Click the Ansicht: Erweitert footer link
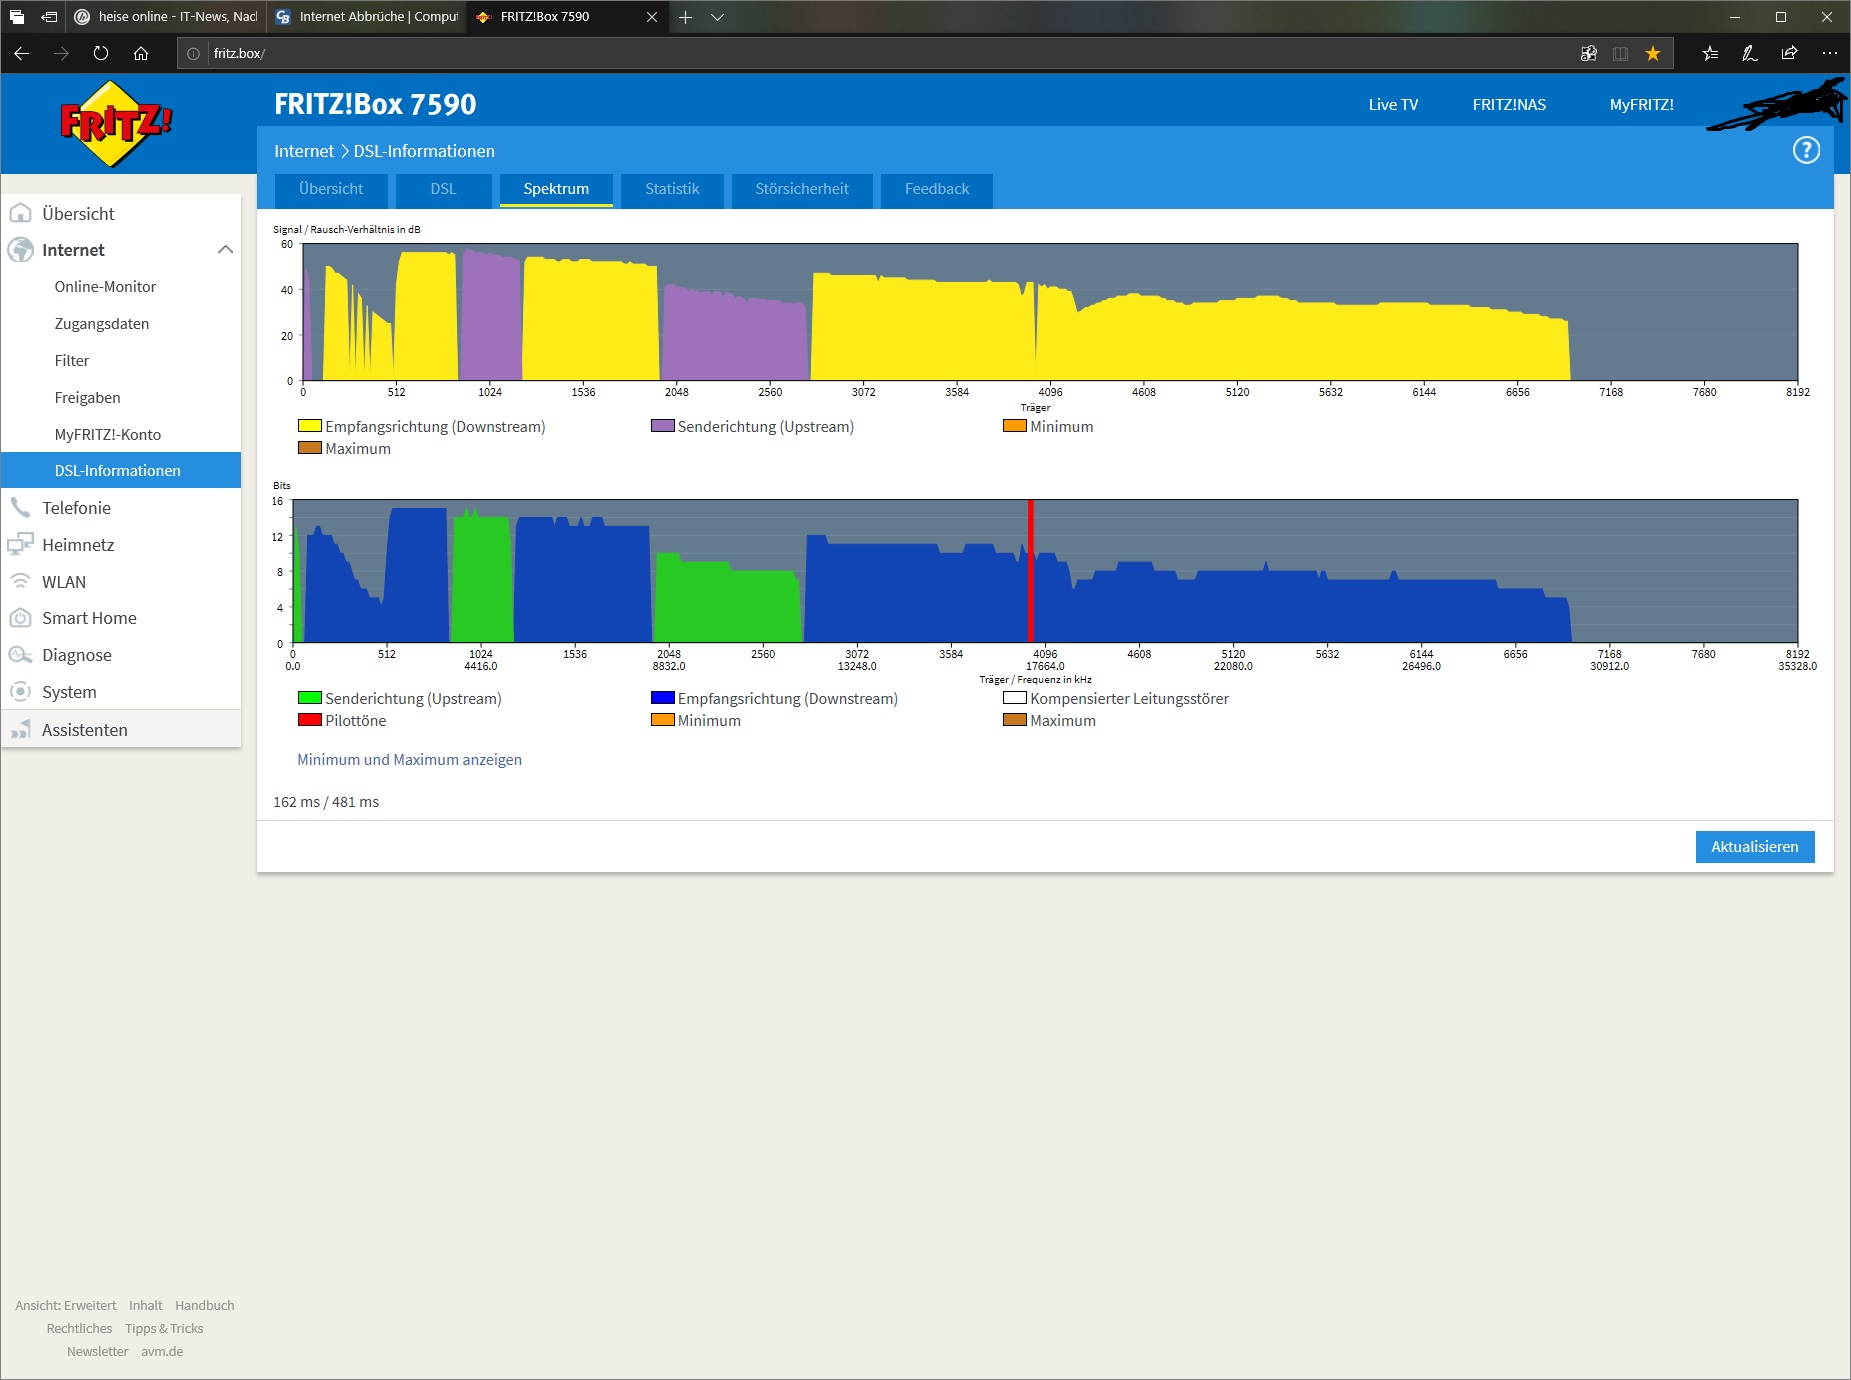Screen dimensions: 1851x1380 [x=66, y=1306]
